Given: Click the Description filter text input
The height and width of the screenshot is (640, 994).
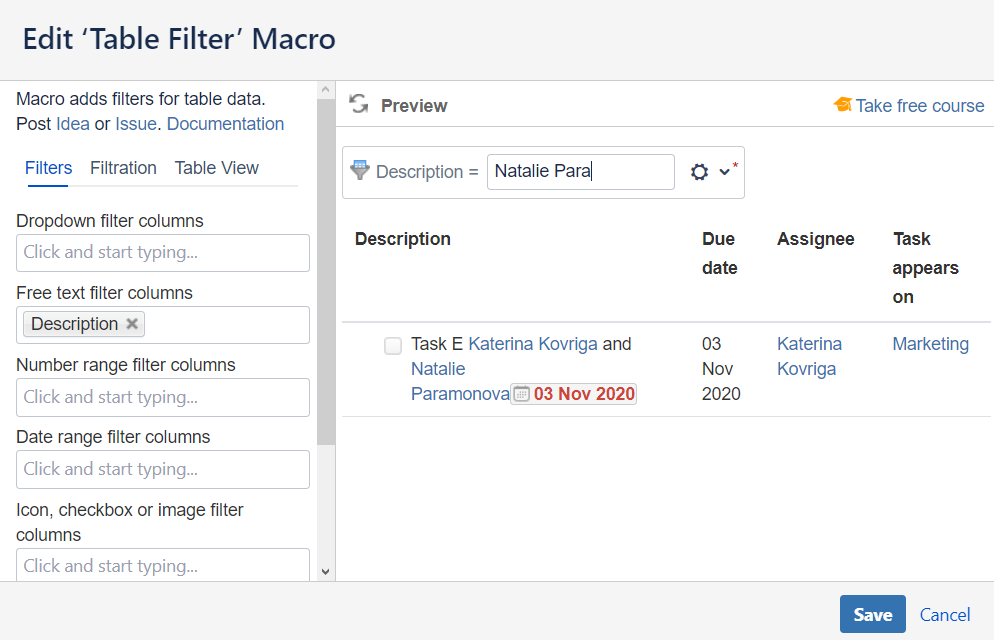Looking at the screenshot, I should [580, 172].
